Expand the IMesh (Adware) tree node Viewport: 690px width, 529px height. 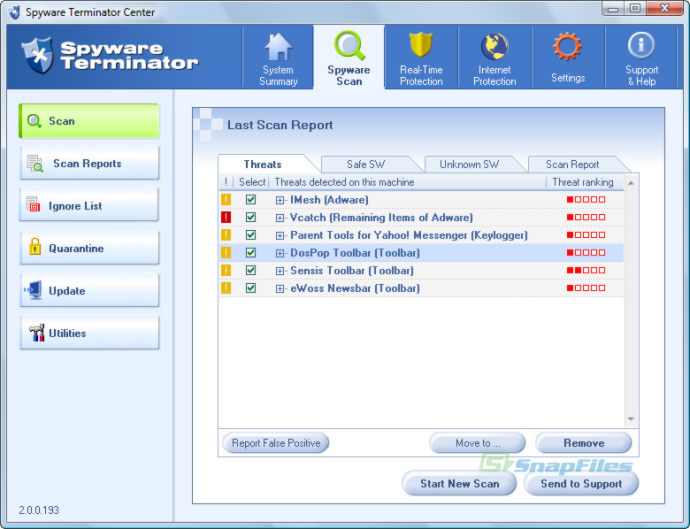coord(280,200)
